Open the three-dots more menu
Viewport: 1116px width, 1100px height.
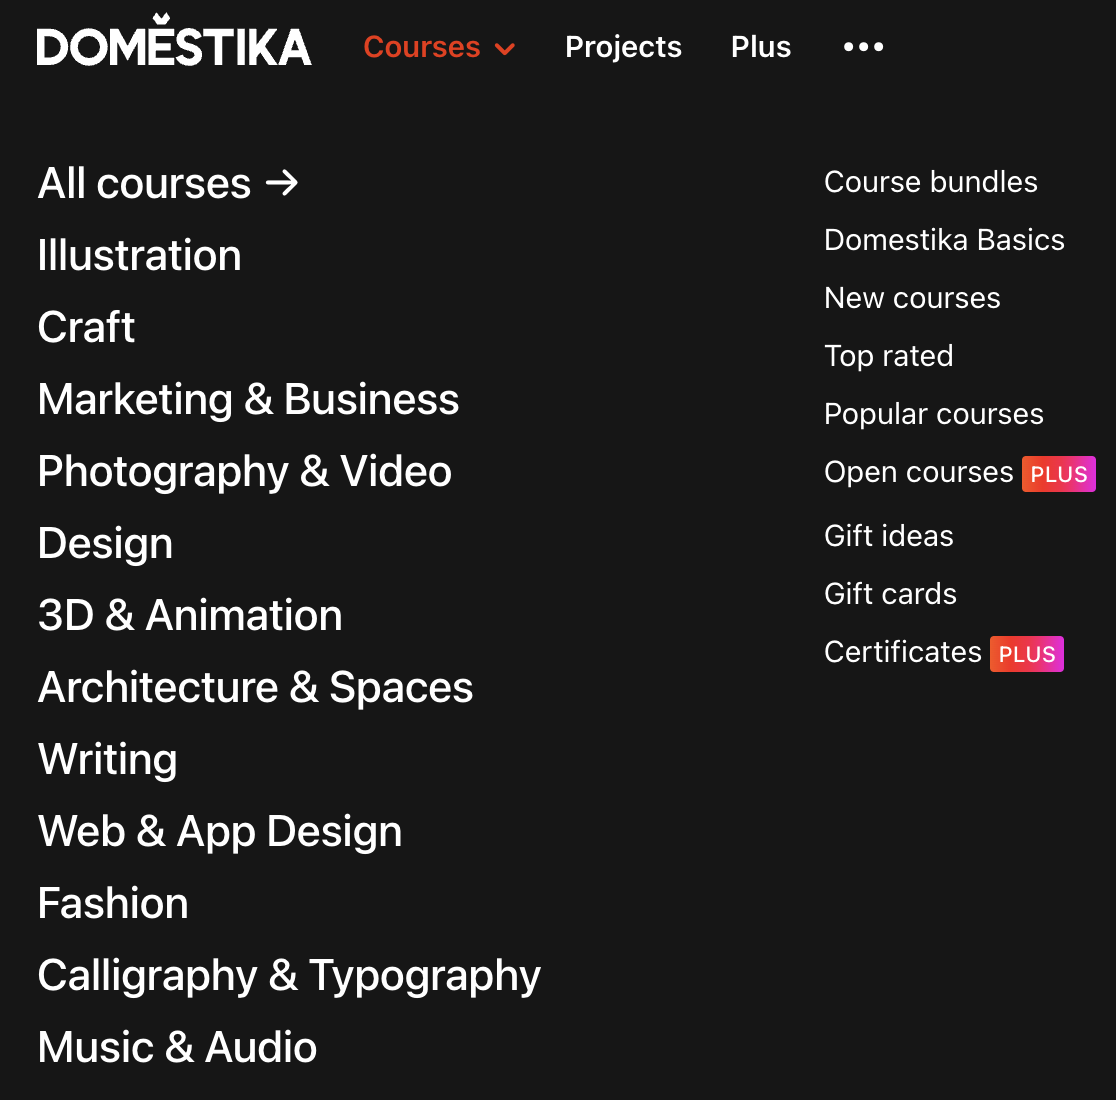(863, 47)
